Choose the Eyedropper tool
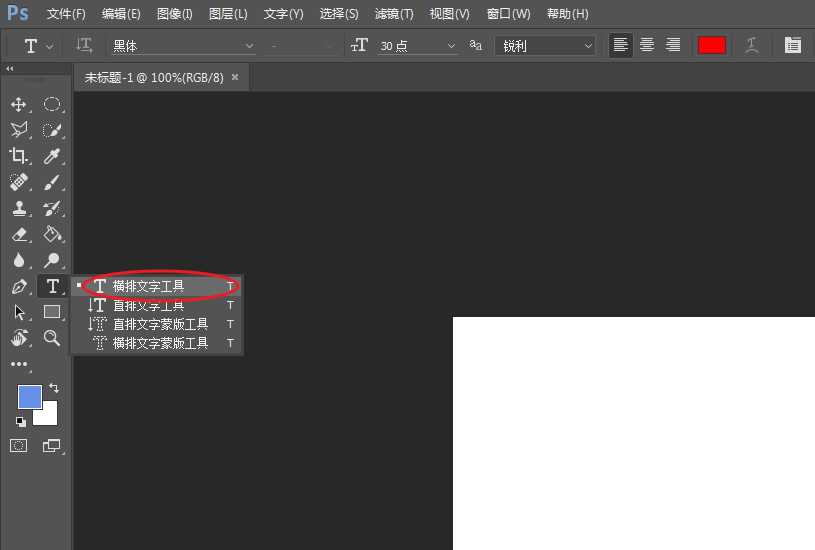This screenshot has width=815, height=550. point(52,156)
